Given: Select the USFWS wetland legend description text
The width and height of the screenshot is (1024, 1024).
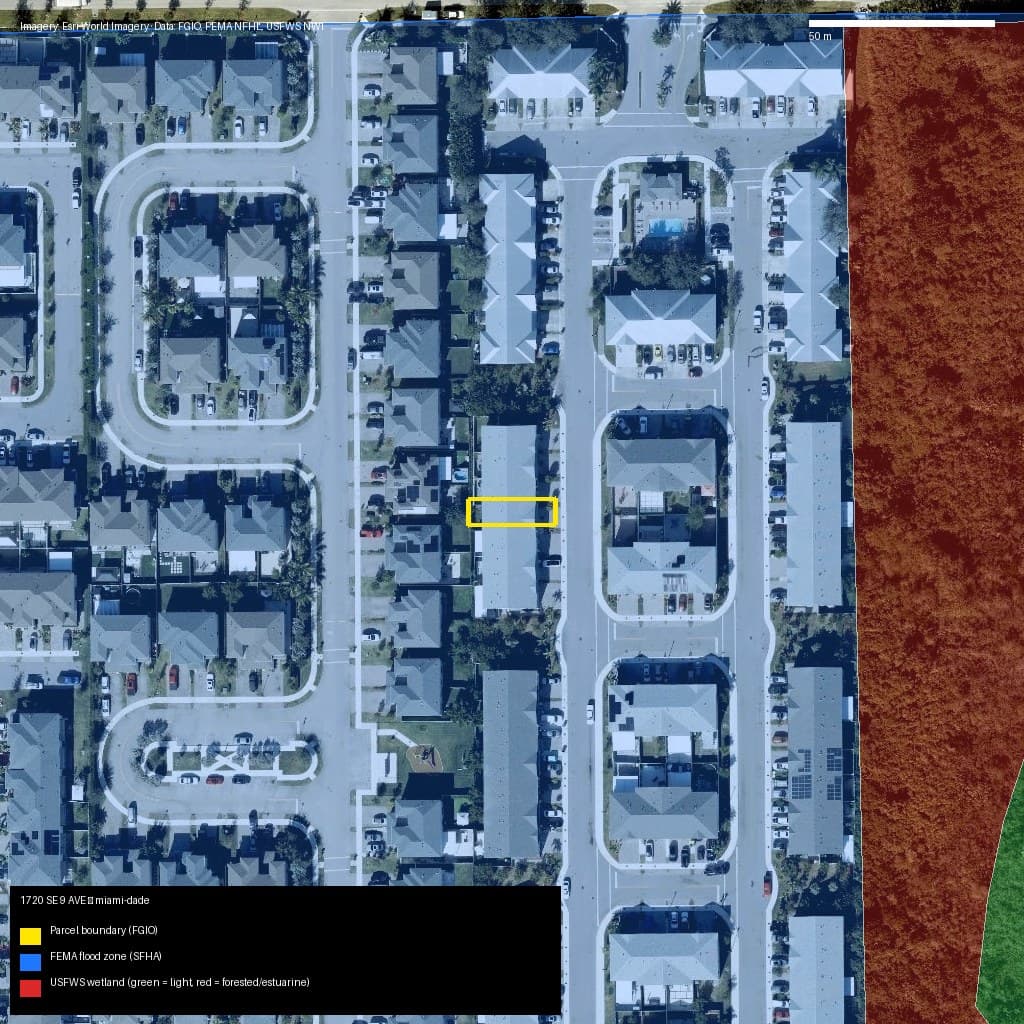Looking at the screenshot, I should click(180, 982).
